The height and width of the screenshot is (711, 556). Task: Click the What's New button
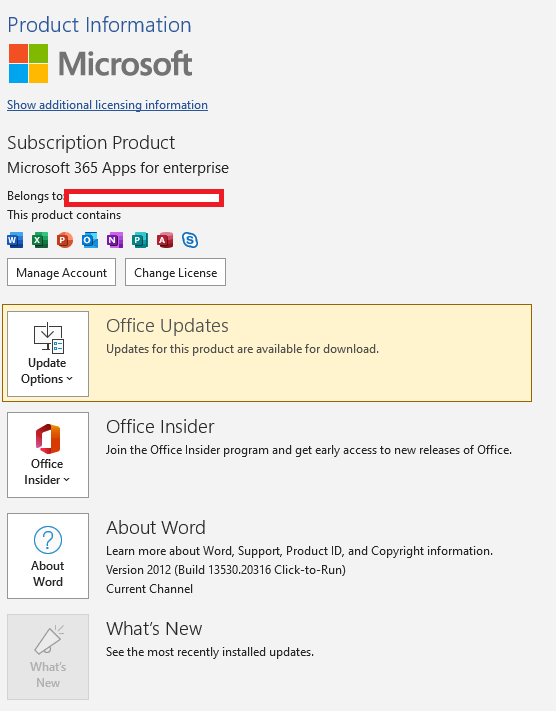pyautogui.click(x=48, y=657)
